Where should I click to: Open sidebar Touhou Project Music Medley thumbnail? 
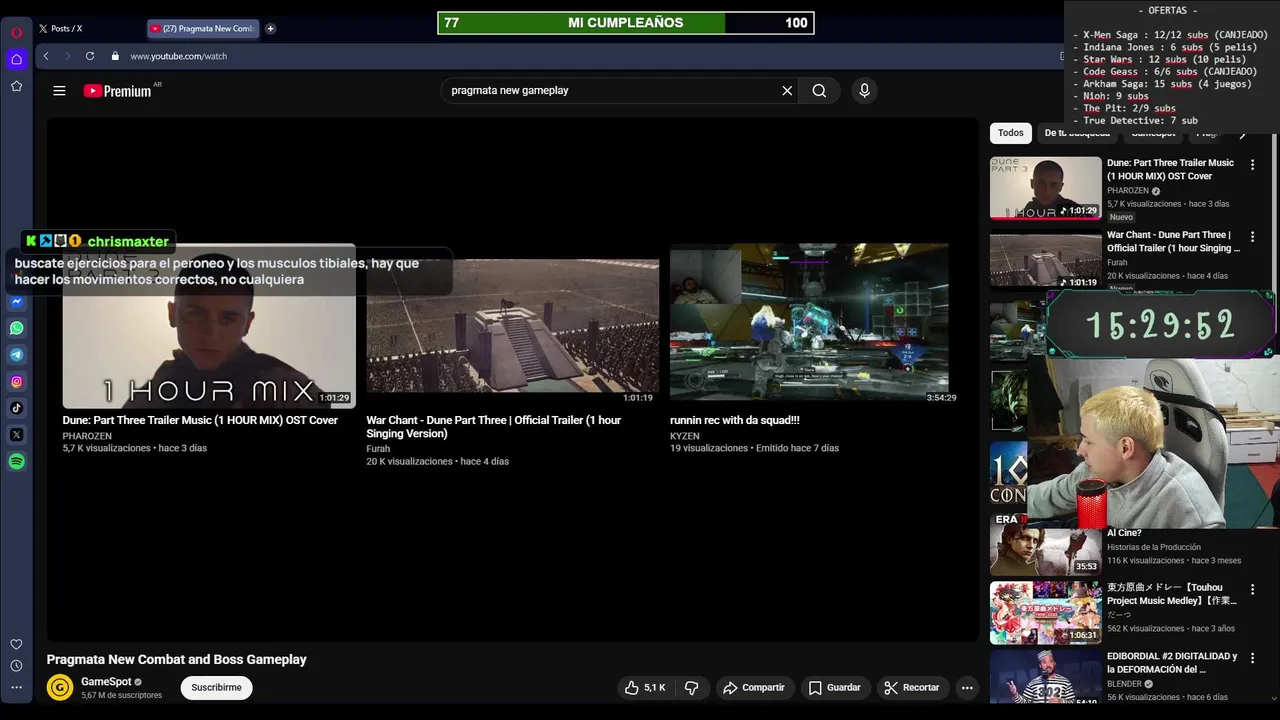point(1046,613)
